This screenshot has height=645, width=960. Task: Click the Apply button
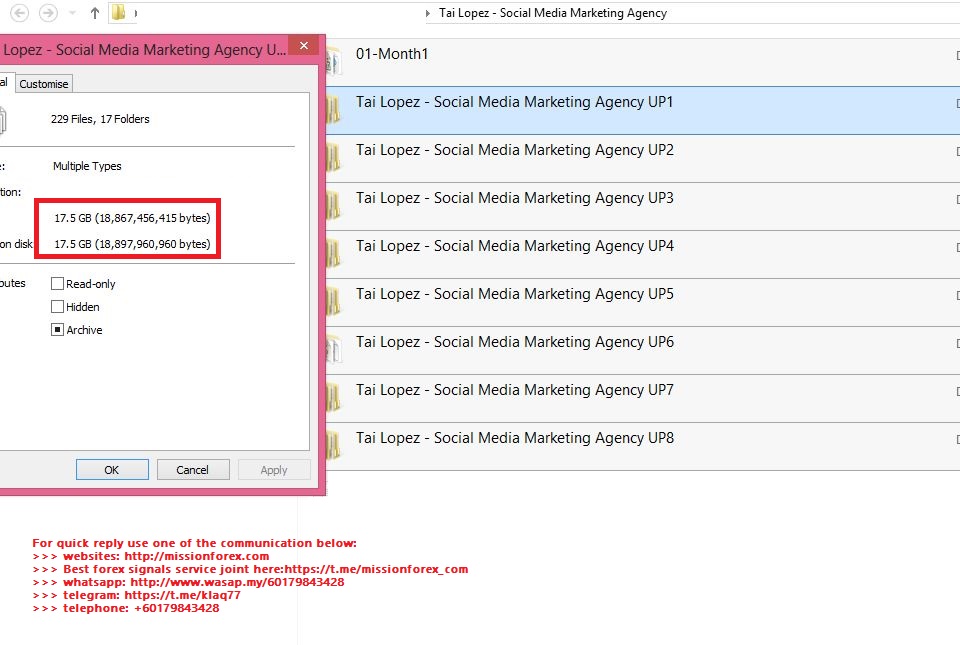[x=274, y=470]
